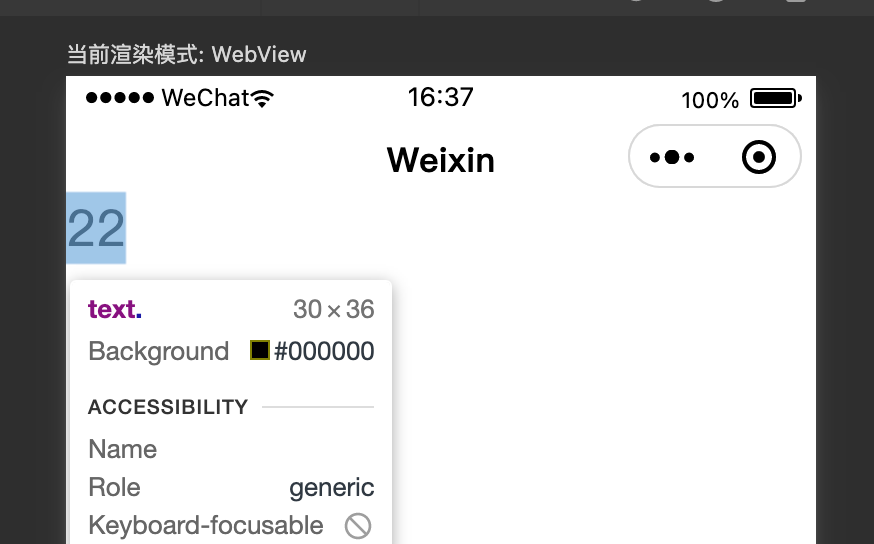The height and width of the screenshot is (544, 874).
Task: Click the #000000 hex color value
Action: [x=324, y=351]
